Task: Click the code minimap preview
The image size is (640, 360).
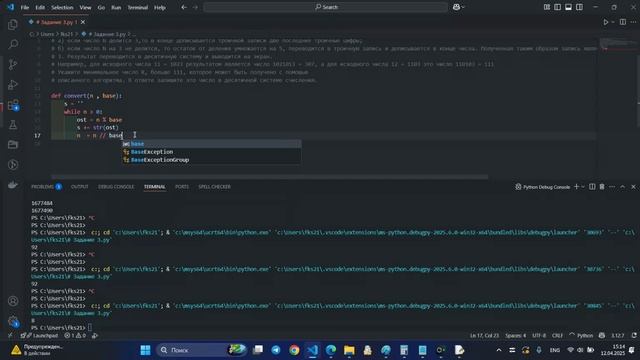Action: click(618, 43)
